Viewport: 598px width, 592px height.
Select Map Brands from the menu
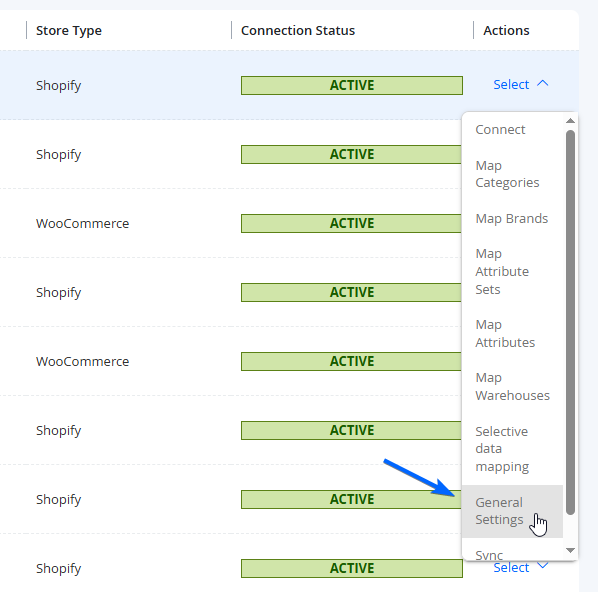click(x=512, y=219)
